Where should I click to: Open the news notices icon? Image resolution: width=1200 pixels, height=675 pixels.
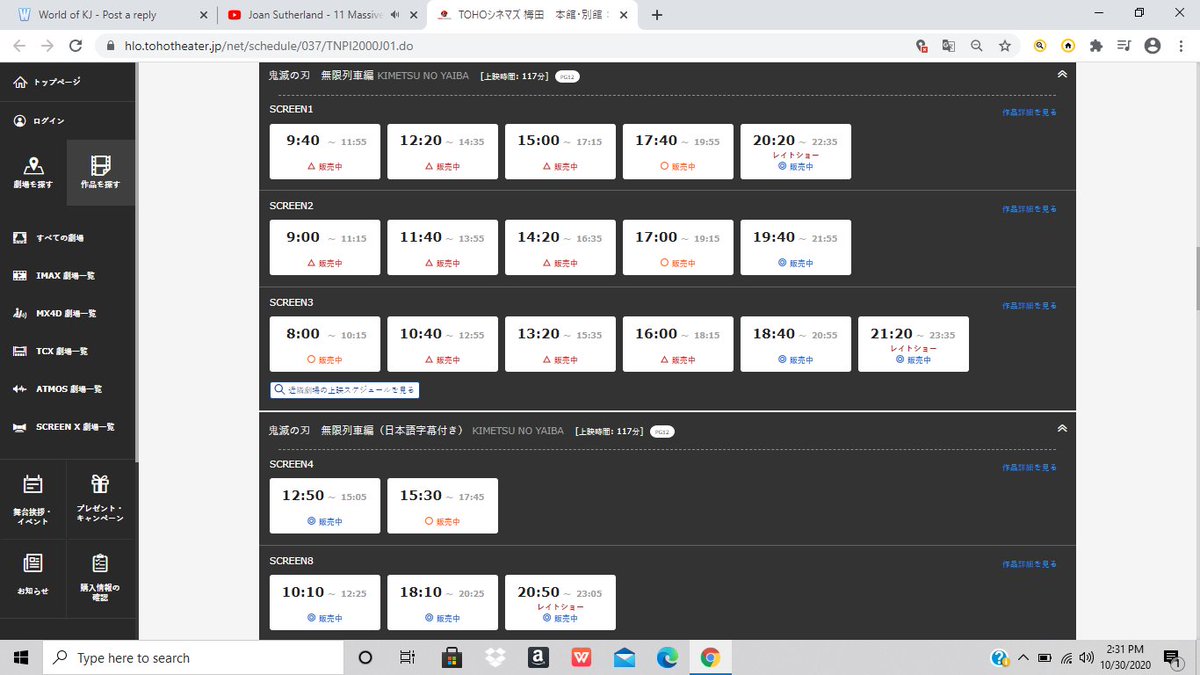click(33, 563)
